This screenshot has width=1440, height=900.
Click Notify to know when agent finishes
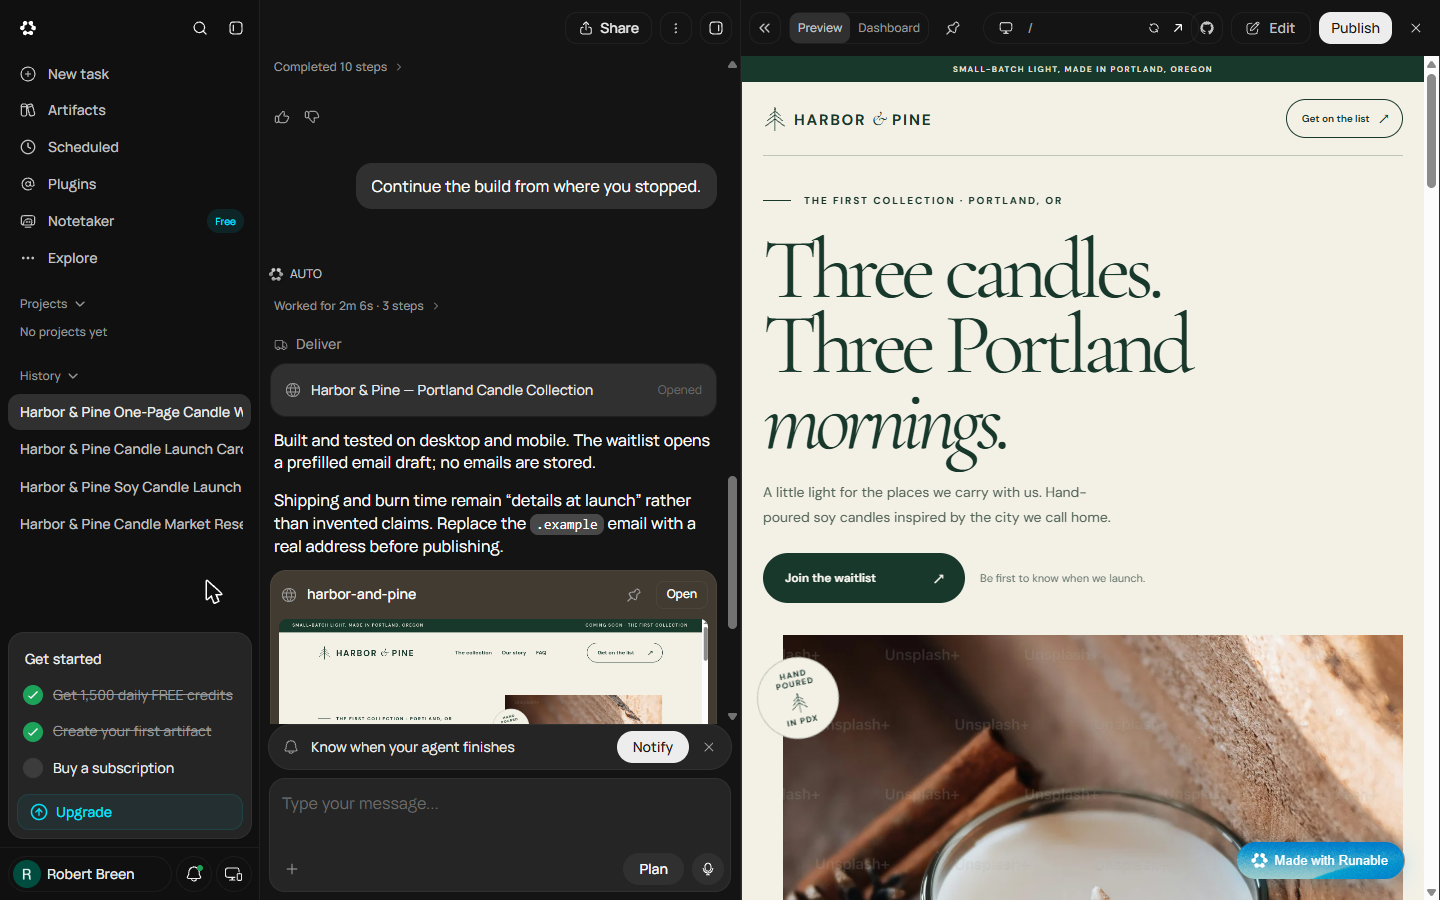653,747
